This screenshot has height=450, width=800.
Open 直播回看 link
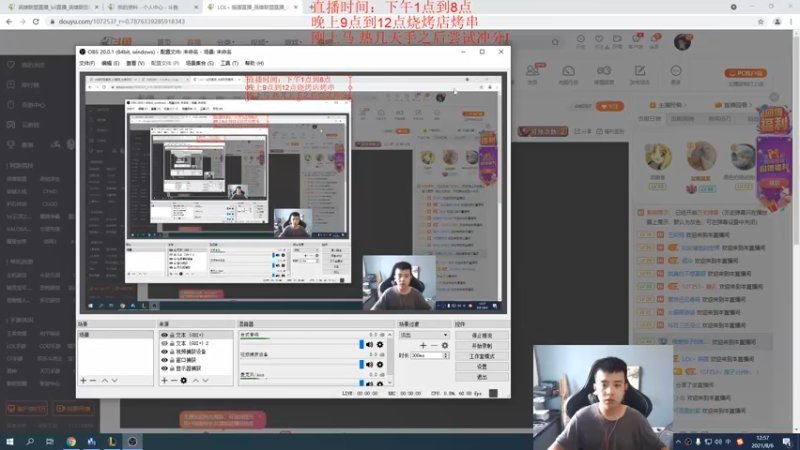[733, 105]
